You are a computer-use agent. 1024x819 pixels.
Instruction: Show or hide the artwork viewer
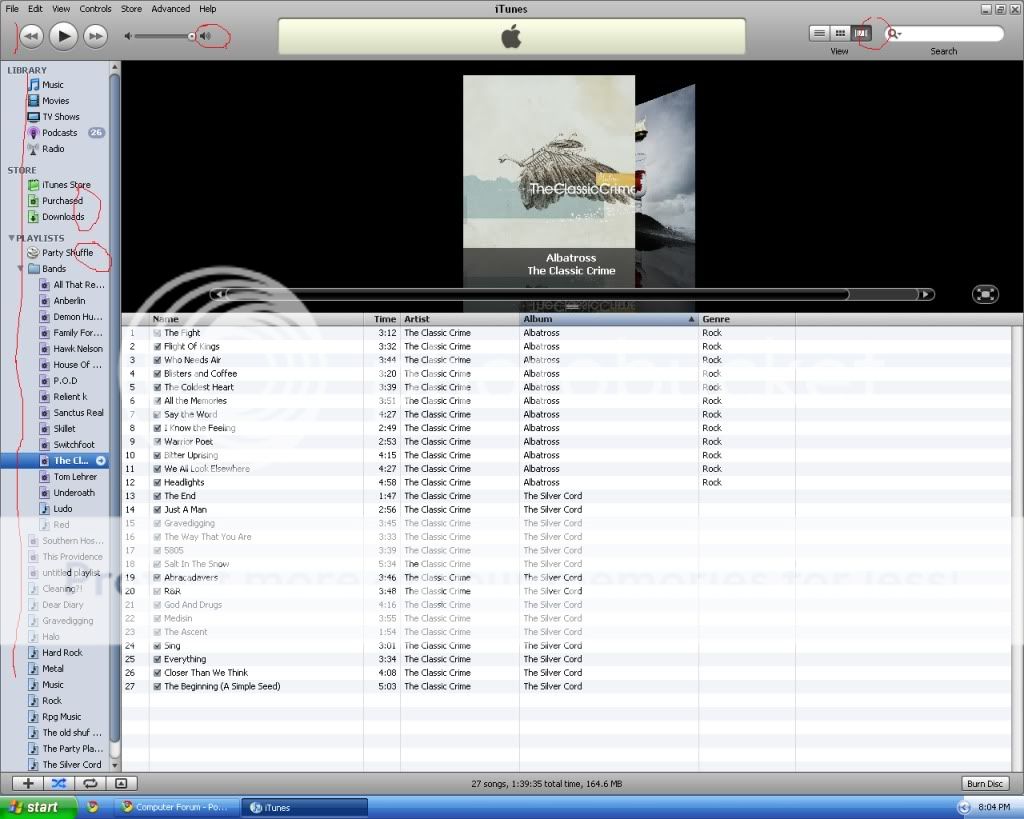coord(121,784)
